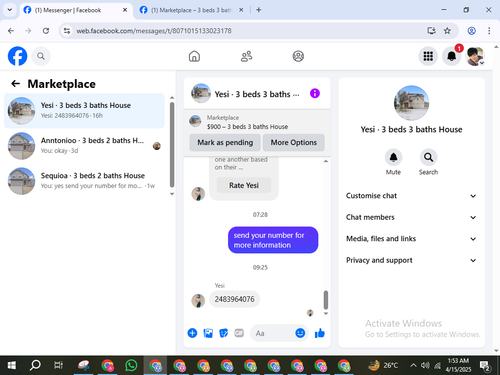Expand Customise chat section
Image resolution: width=500 pixels, height=375 pixels.
[411, 196]
